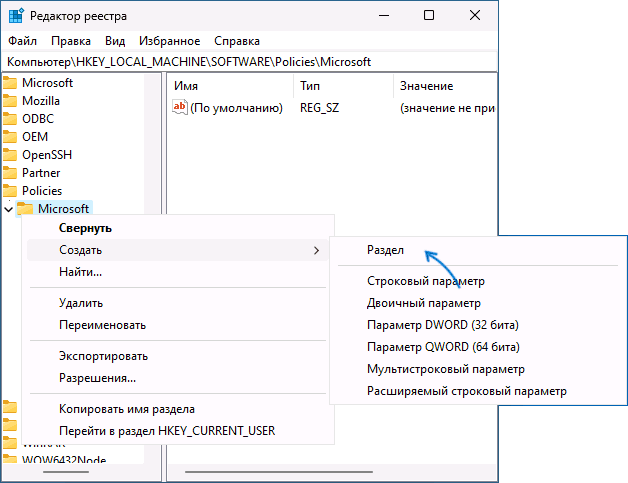628x483 pixels.
Task: Open the Правка menu
Action: [x=71, y=41]
